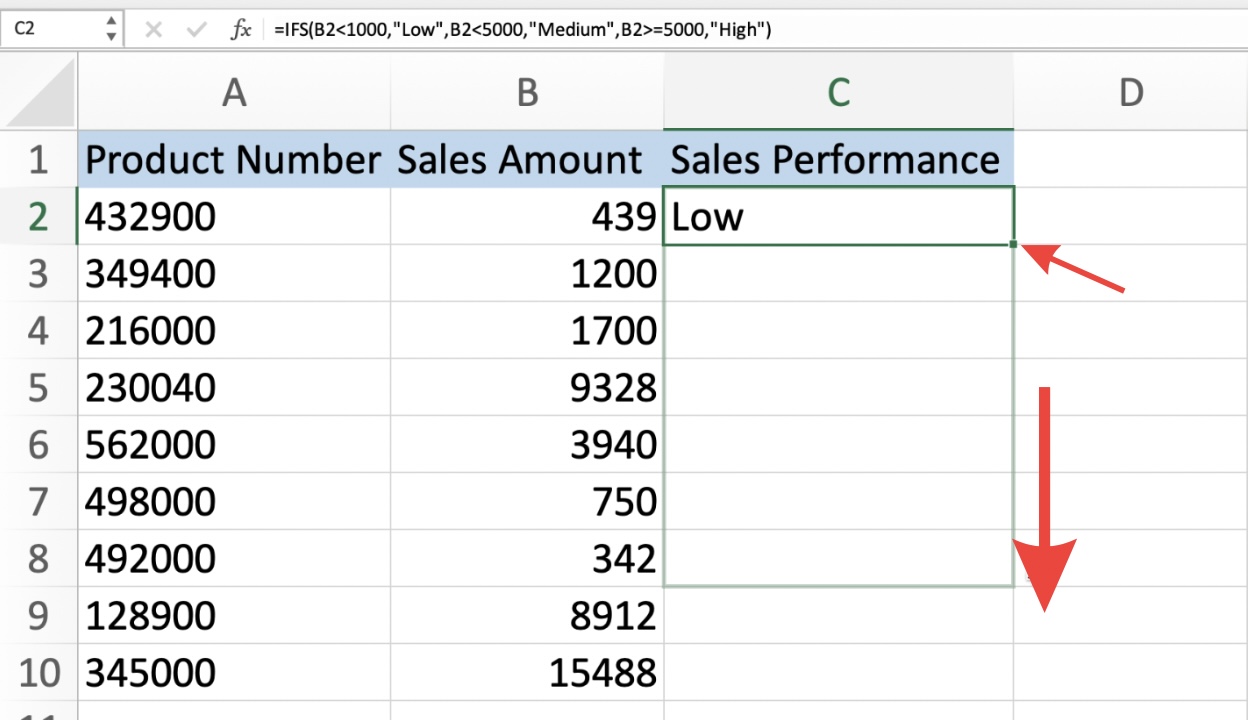Image resolution: width=1248 pixels, height=720 pixels.
Task: Select row 10 header
Action: 39,672
